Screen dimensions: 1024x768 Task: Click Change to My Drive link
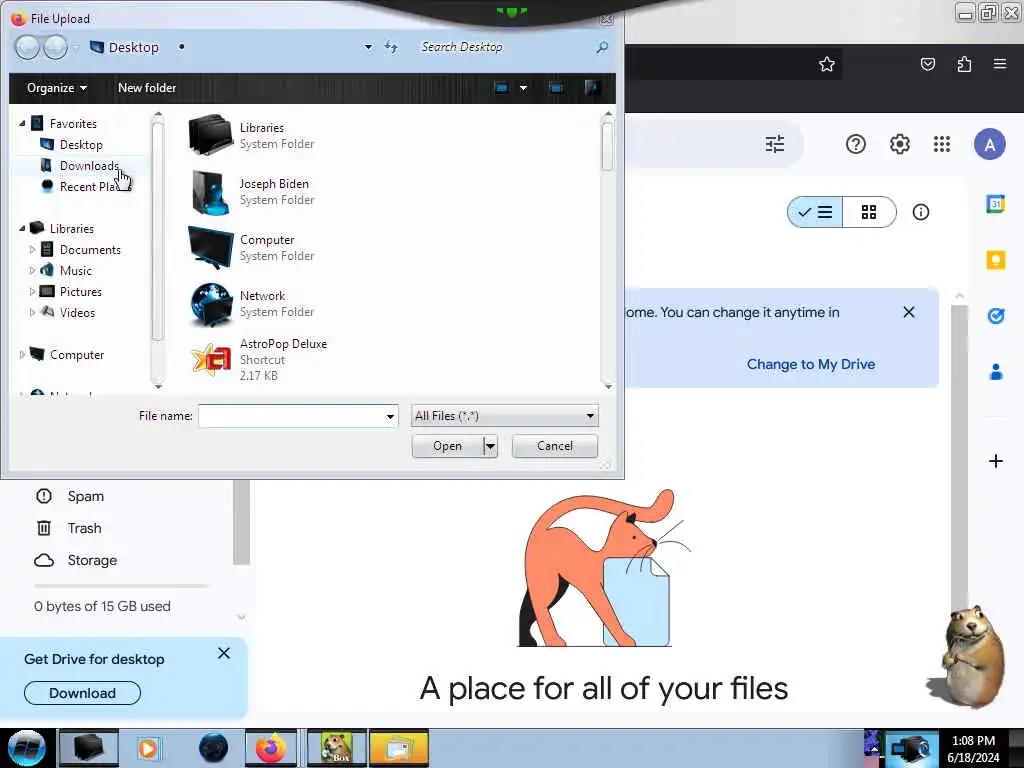810,364
